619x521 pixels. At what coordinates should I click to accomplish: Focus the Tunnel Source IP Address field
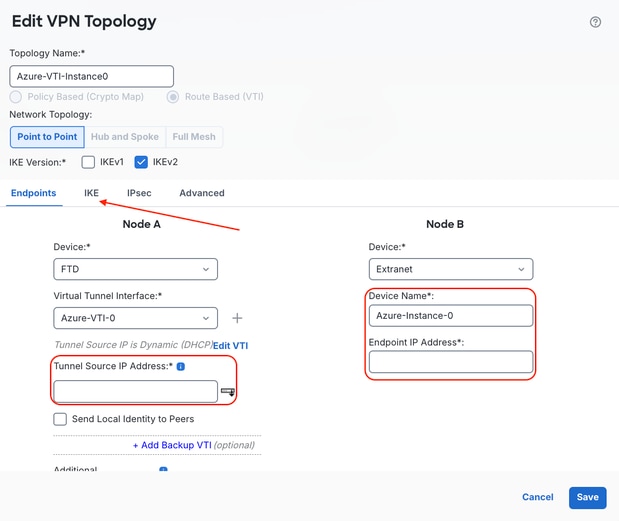(135, 392)
